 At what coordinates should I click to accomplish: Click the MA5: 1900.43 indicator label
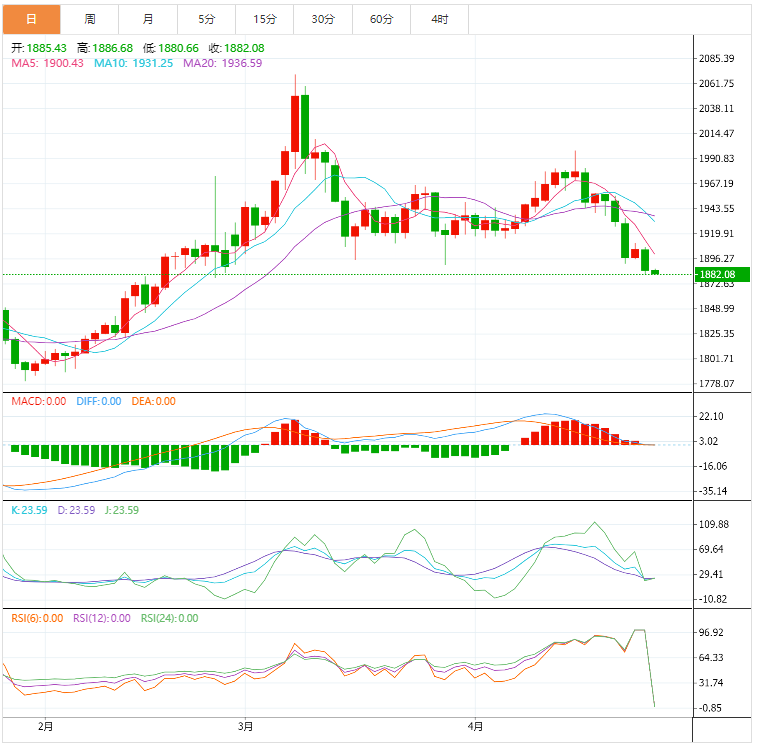(x=47, y=63)
